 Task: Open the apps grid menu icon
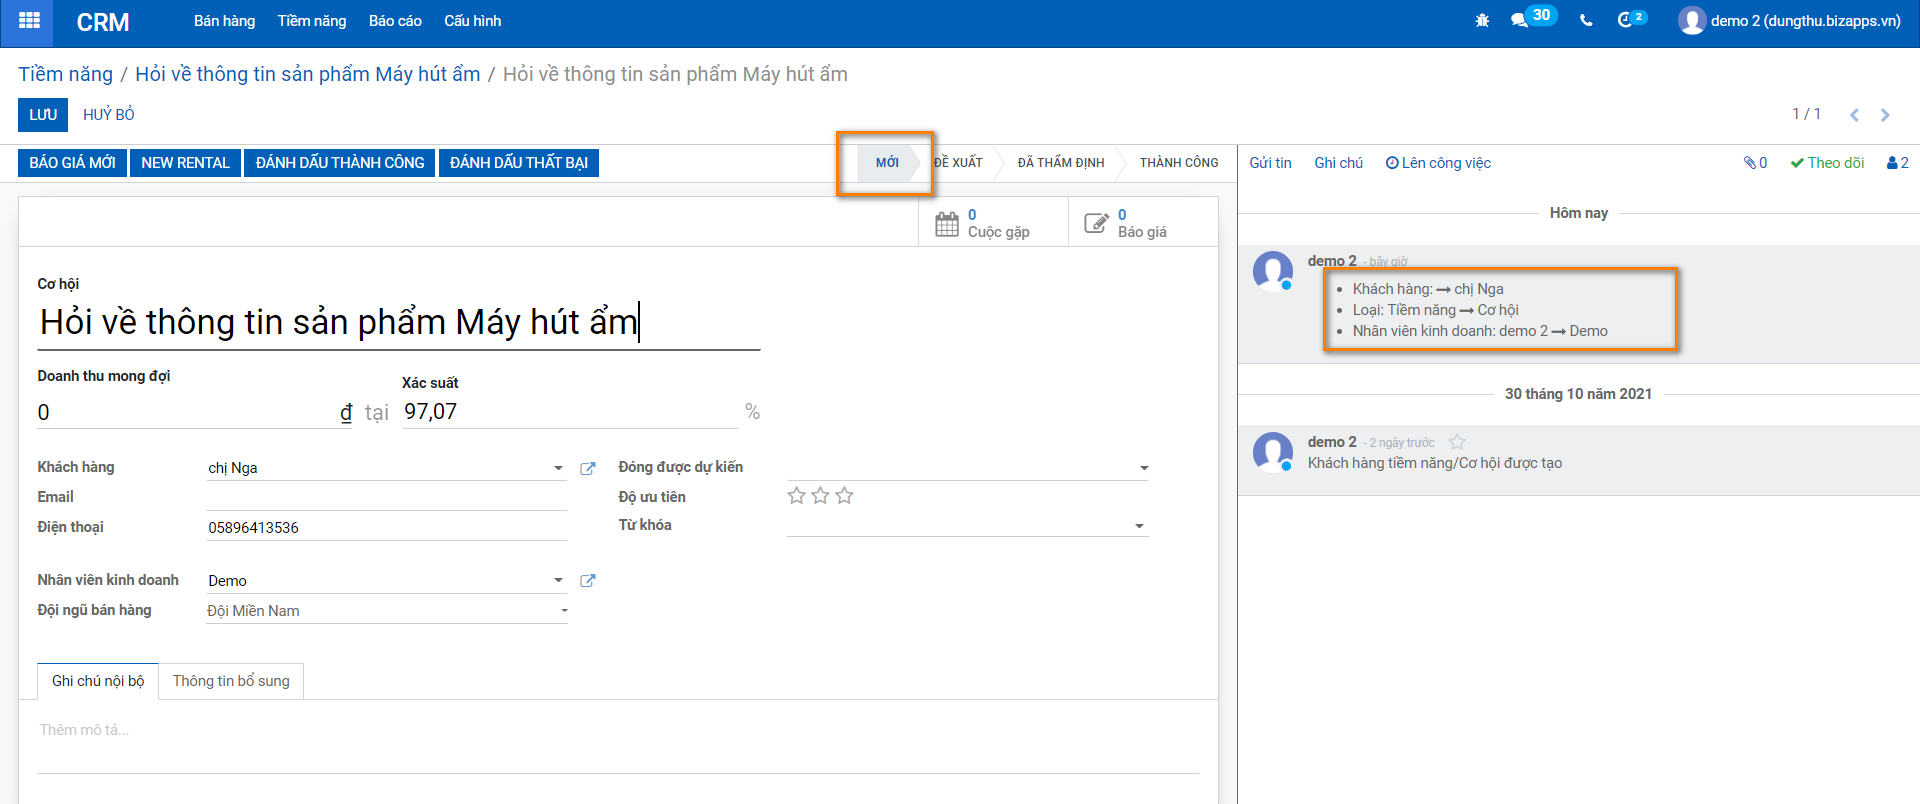click(x=29, y=21)
